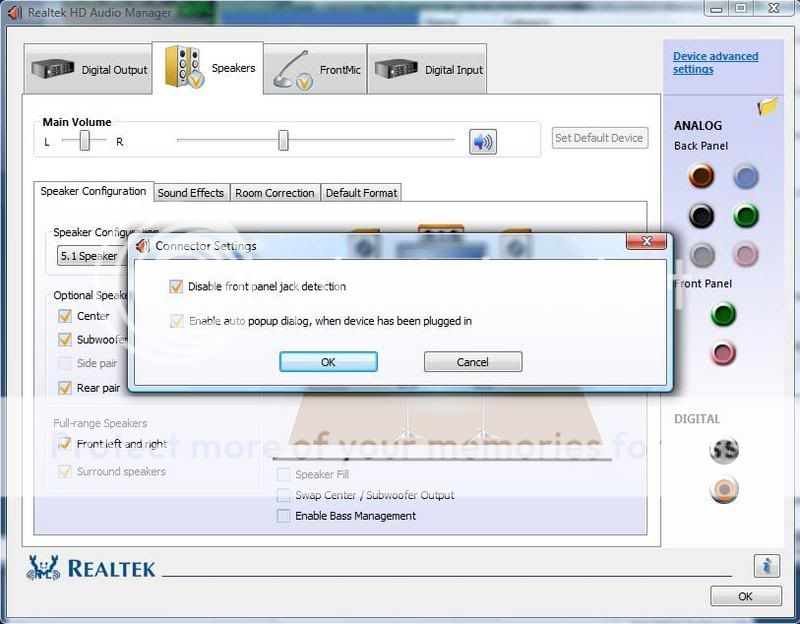Uncheck the Center speaker checkbox
The height and width of the screenshot is (624, 800).
point(65,316)
